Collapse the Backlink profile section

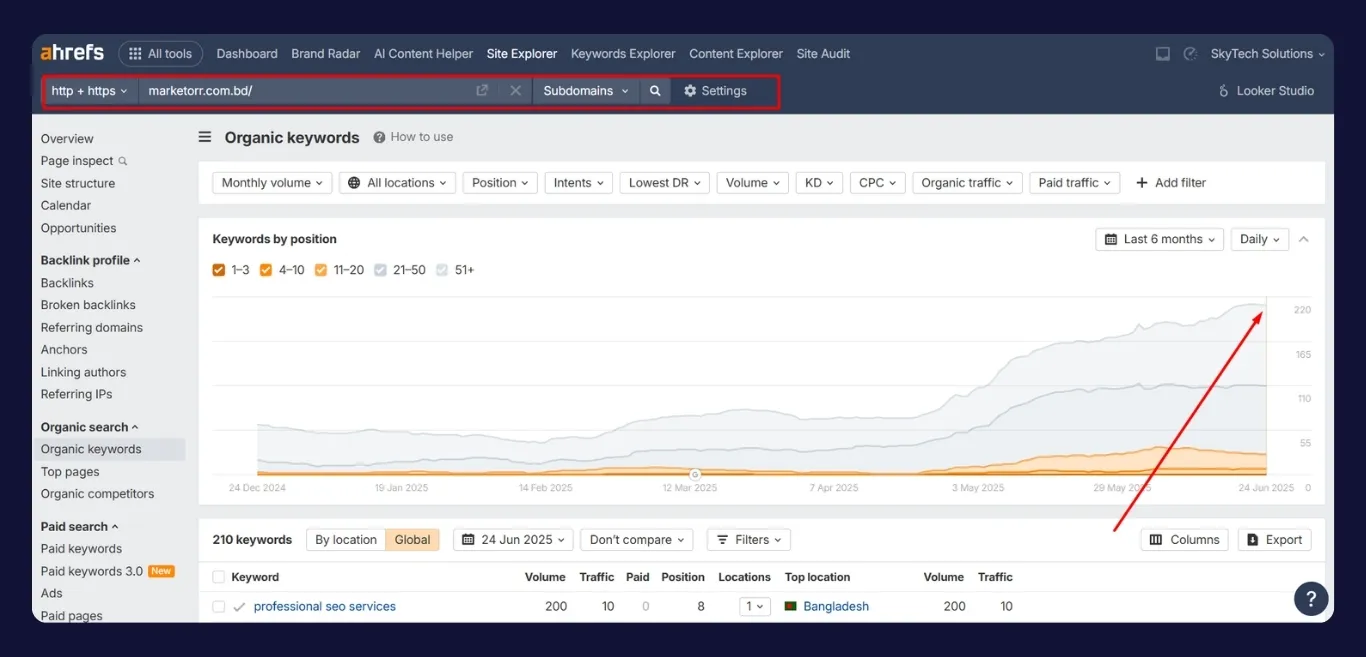point(91,260)
